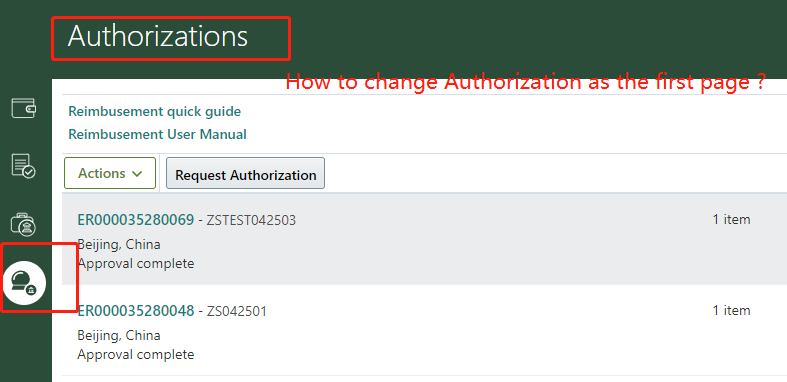
Task: Open the Reimbusement quick guide link
Action: pyautogui.click(x=155, y=111)
